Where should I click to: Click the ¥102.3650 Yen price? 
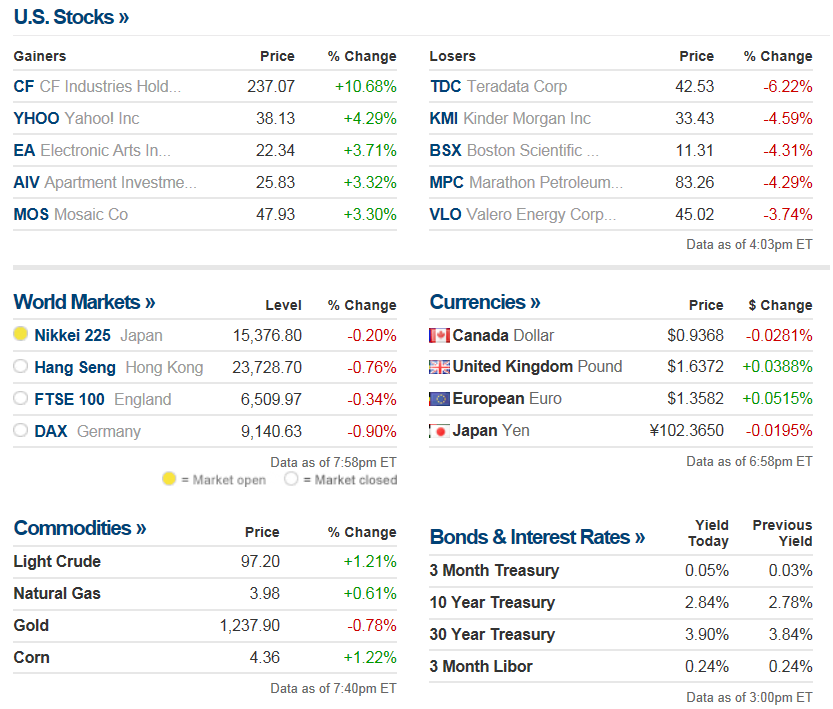(686, 431)
